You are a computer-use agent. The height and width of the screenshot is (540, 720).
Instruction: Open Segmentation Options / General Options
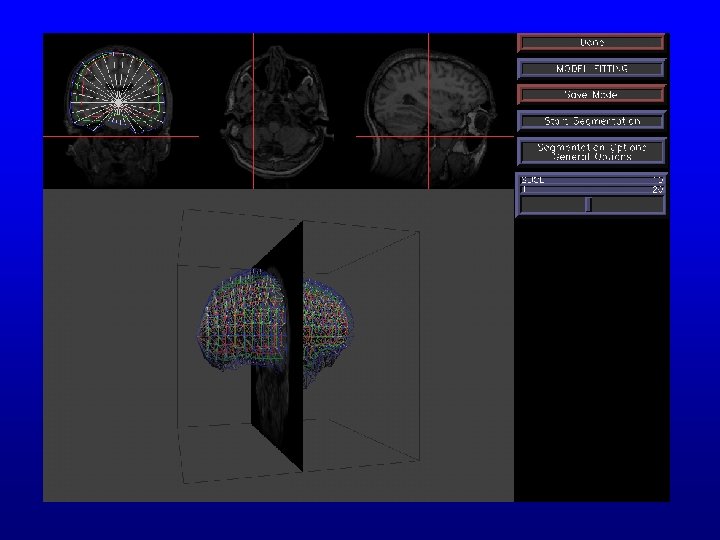[591, 152]
